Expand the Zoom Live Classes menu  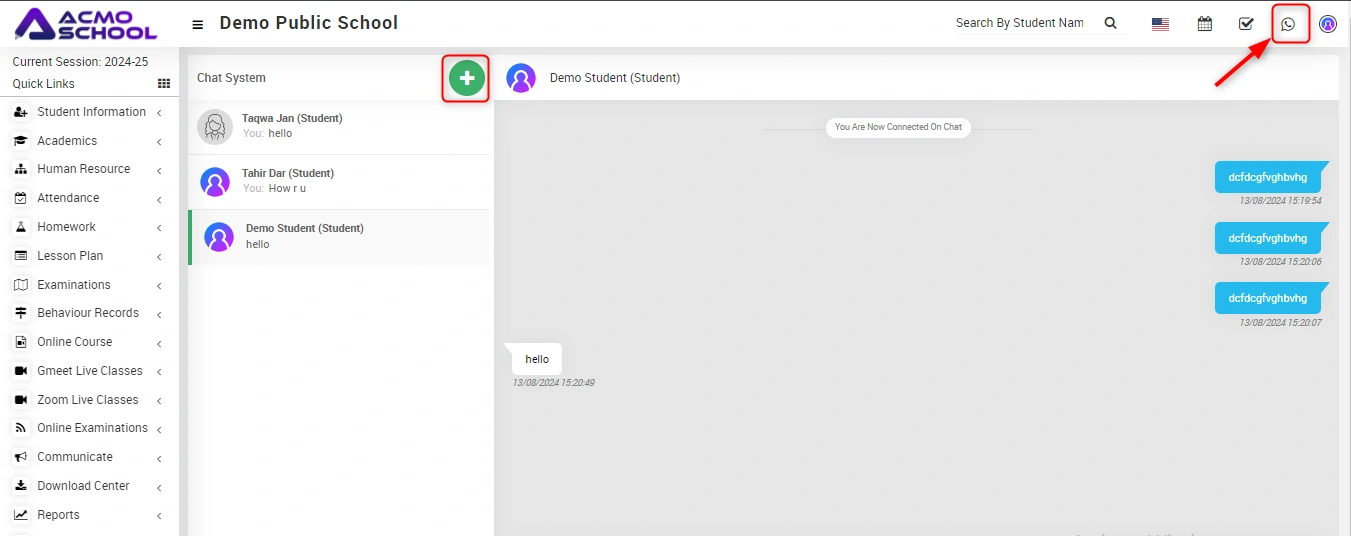click(87, 400)
